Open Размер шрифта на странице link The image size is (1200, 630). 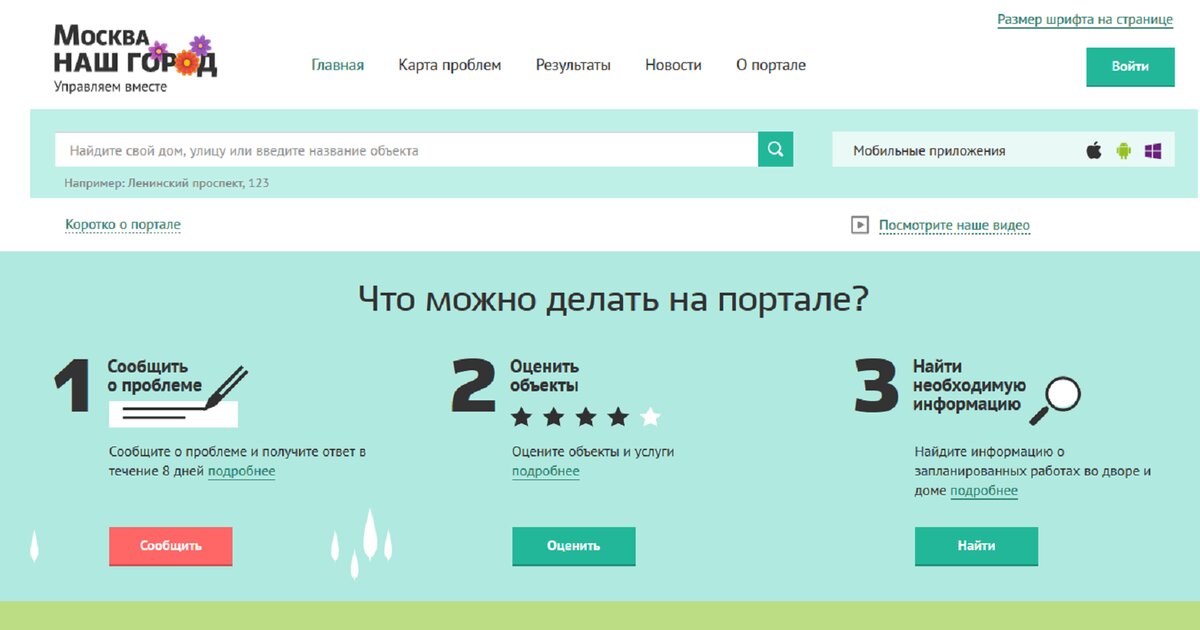point(1085,20)
